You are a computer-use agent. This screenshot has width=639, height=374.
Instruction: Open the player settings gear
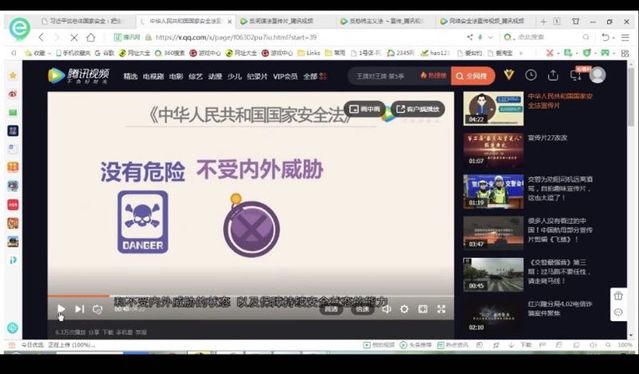coord(404,309)
